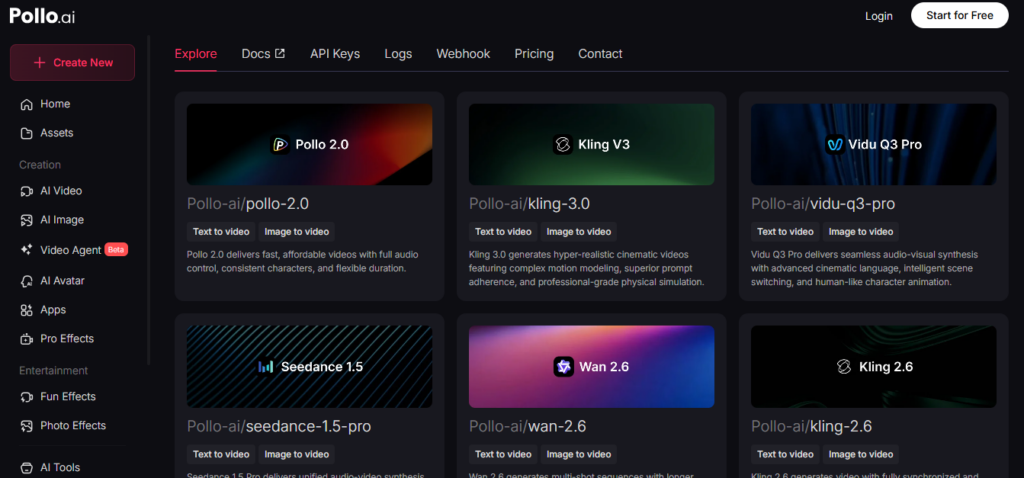Viewport: 1024px width, 478px height.
Task: Click the Fun Effects icon
Action: (26, 397)
